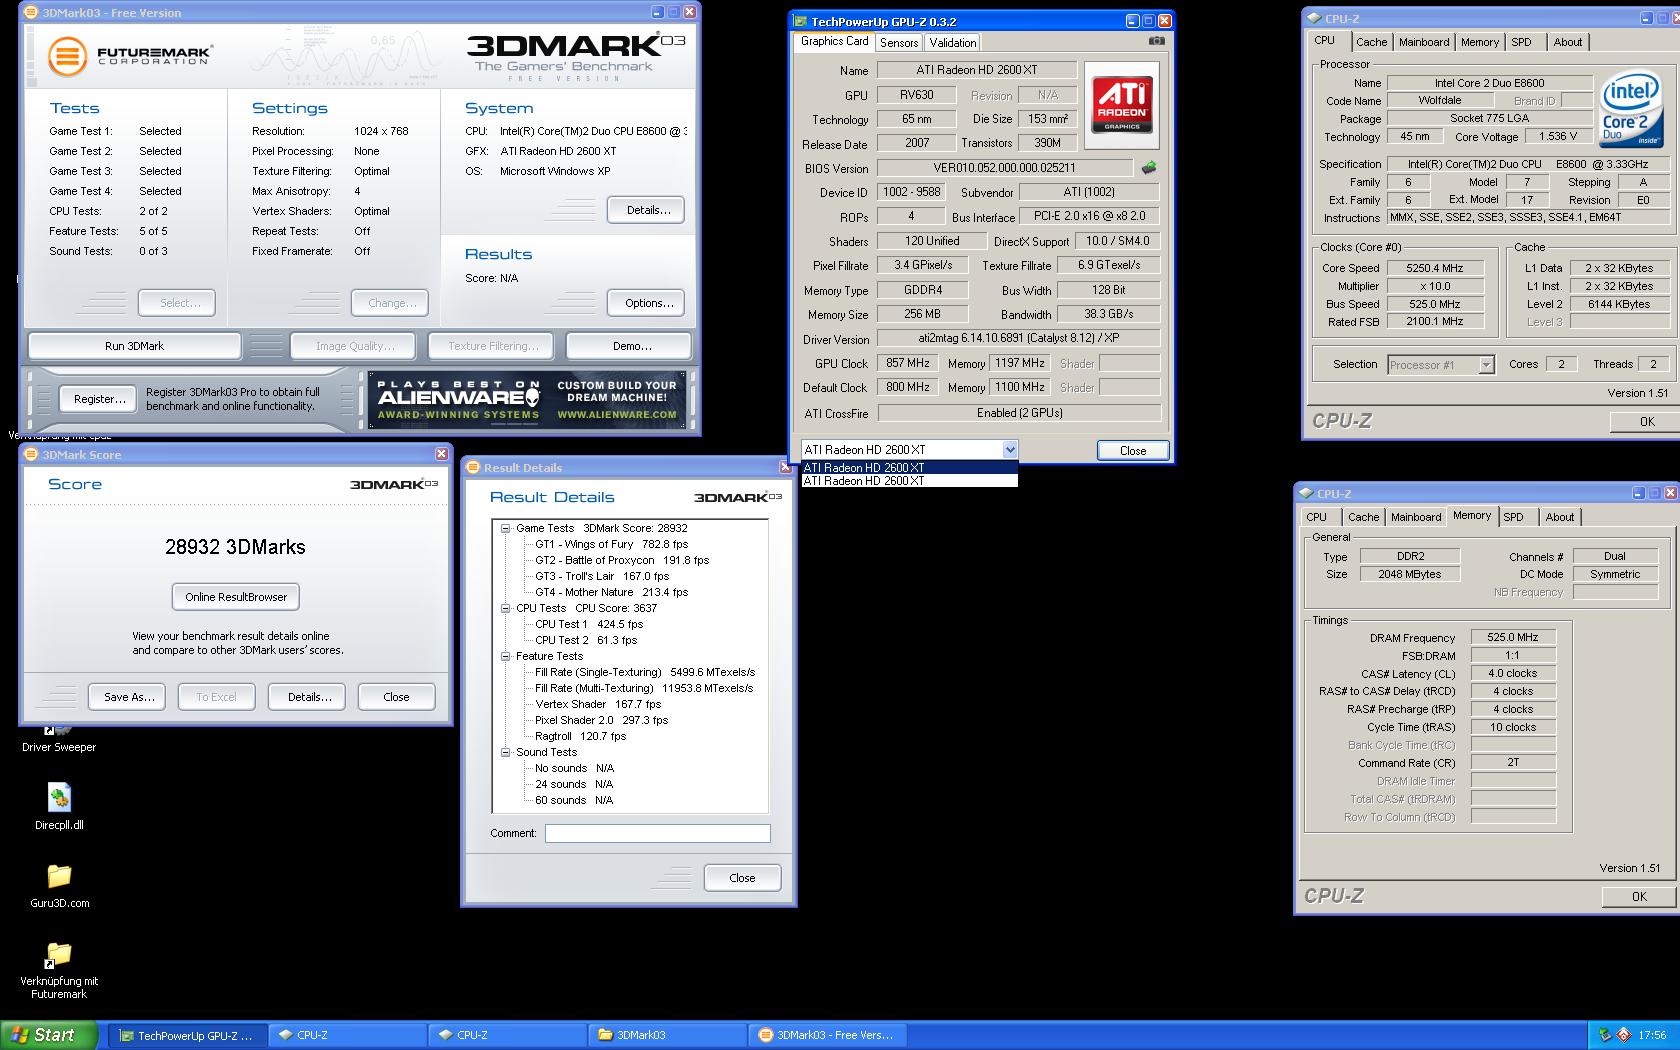Choose the second ATI Radeon HD 2600 XT entry
The image size is (1680, 1050).
(909, 481)
